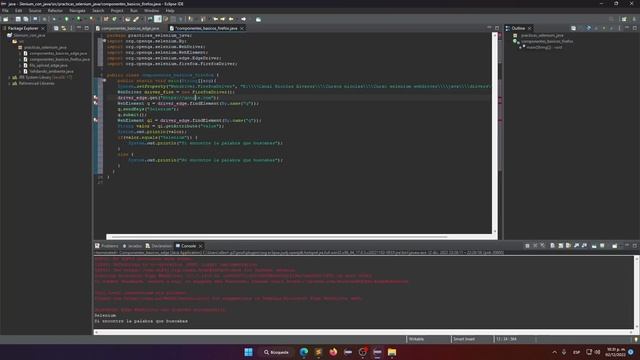Open Package Explorer view menu (three dots)
This screenshot has height=360, width=640.
pos(71,28)
